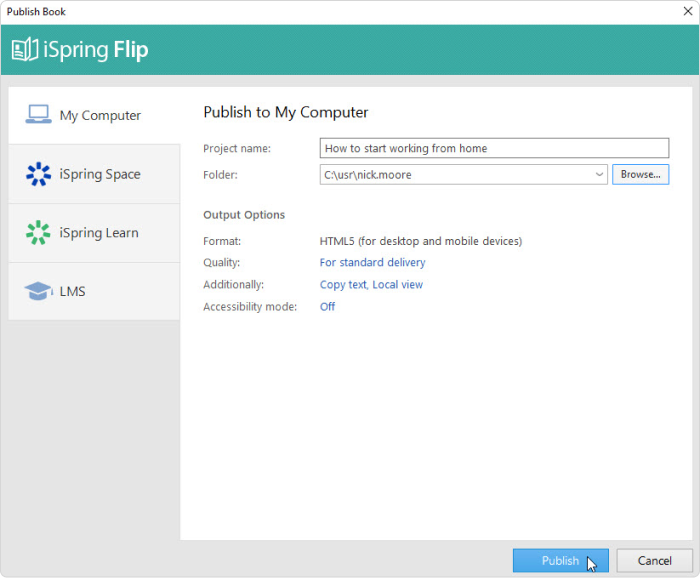Click the laptop icon for My Computer

pyautogui.click(x=38, y=115)
